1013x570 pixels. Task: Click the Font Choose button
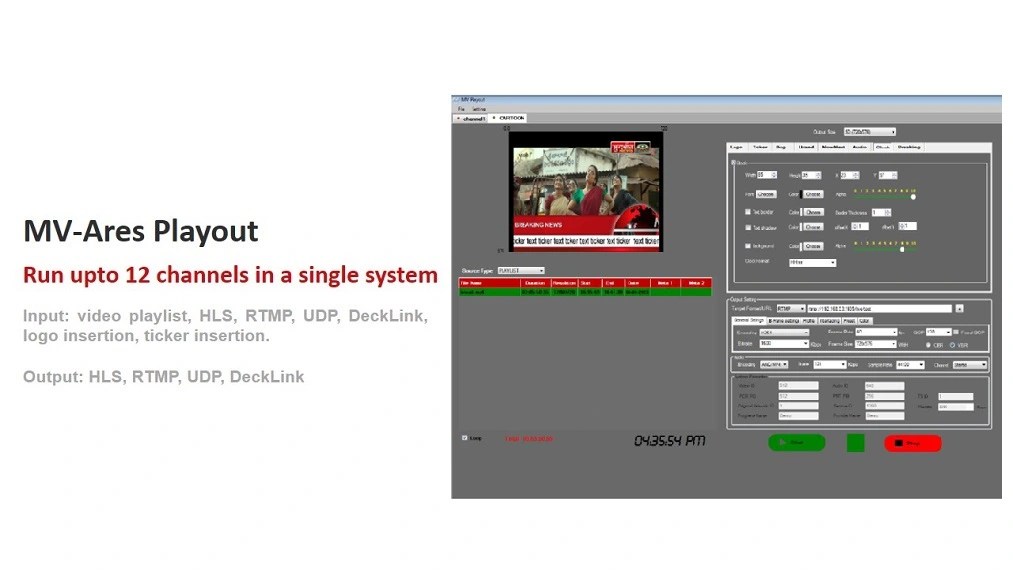pos(766,194)
